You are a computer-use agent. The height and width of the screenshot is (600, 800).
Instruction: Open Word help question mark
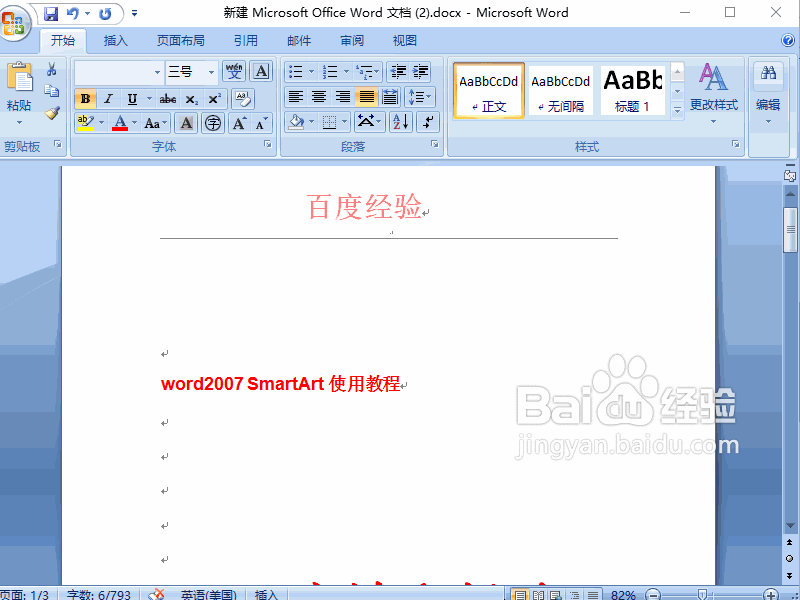tap(788, 40)
